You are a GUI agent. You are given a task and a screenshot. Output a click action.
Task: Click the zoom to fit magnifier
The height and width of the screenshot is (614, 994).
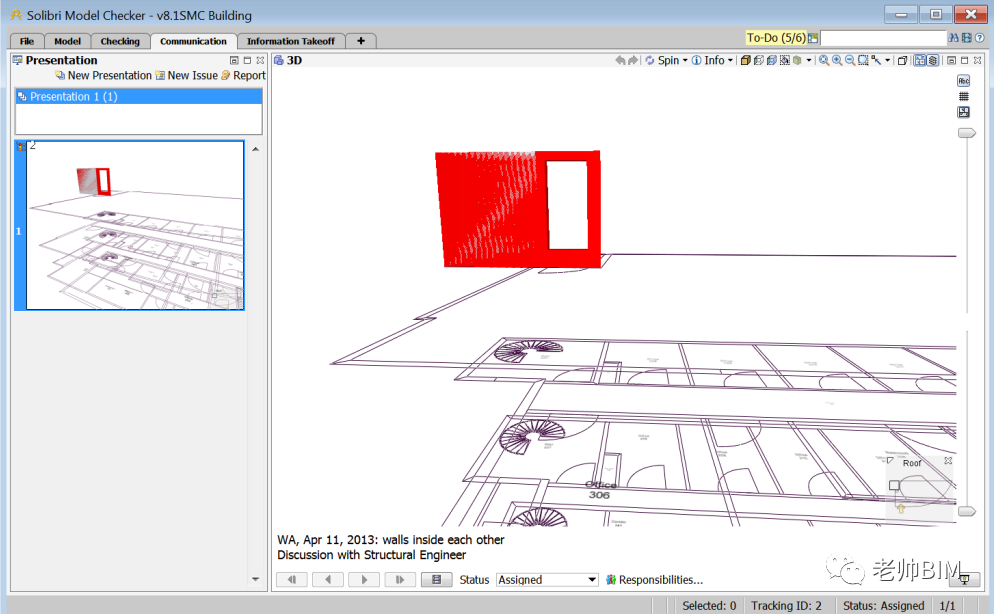point(823,60)
